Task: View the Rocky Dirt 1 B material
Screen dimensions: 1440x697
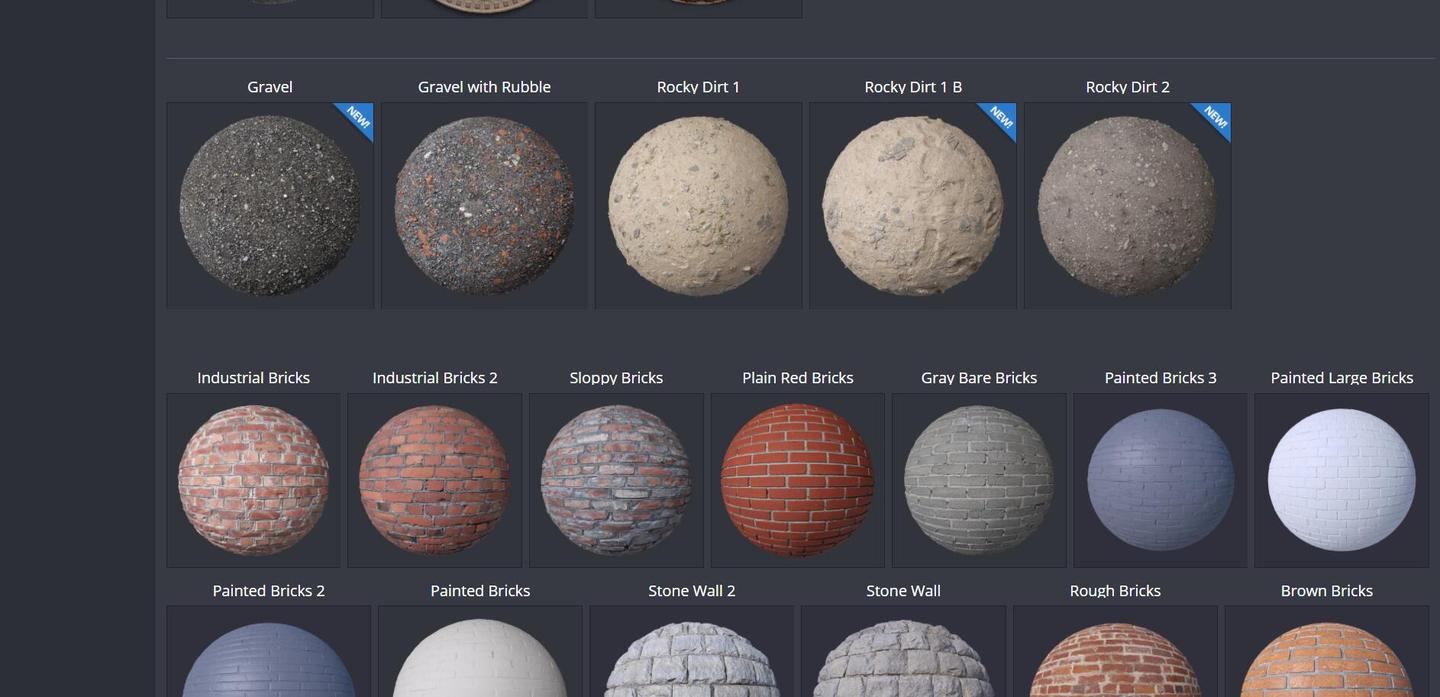Action: [912, 205]
